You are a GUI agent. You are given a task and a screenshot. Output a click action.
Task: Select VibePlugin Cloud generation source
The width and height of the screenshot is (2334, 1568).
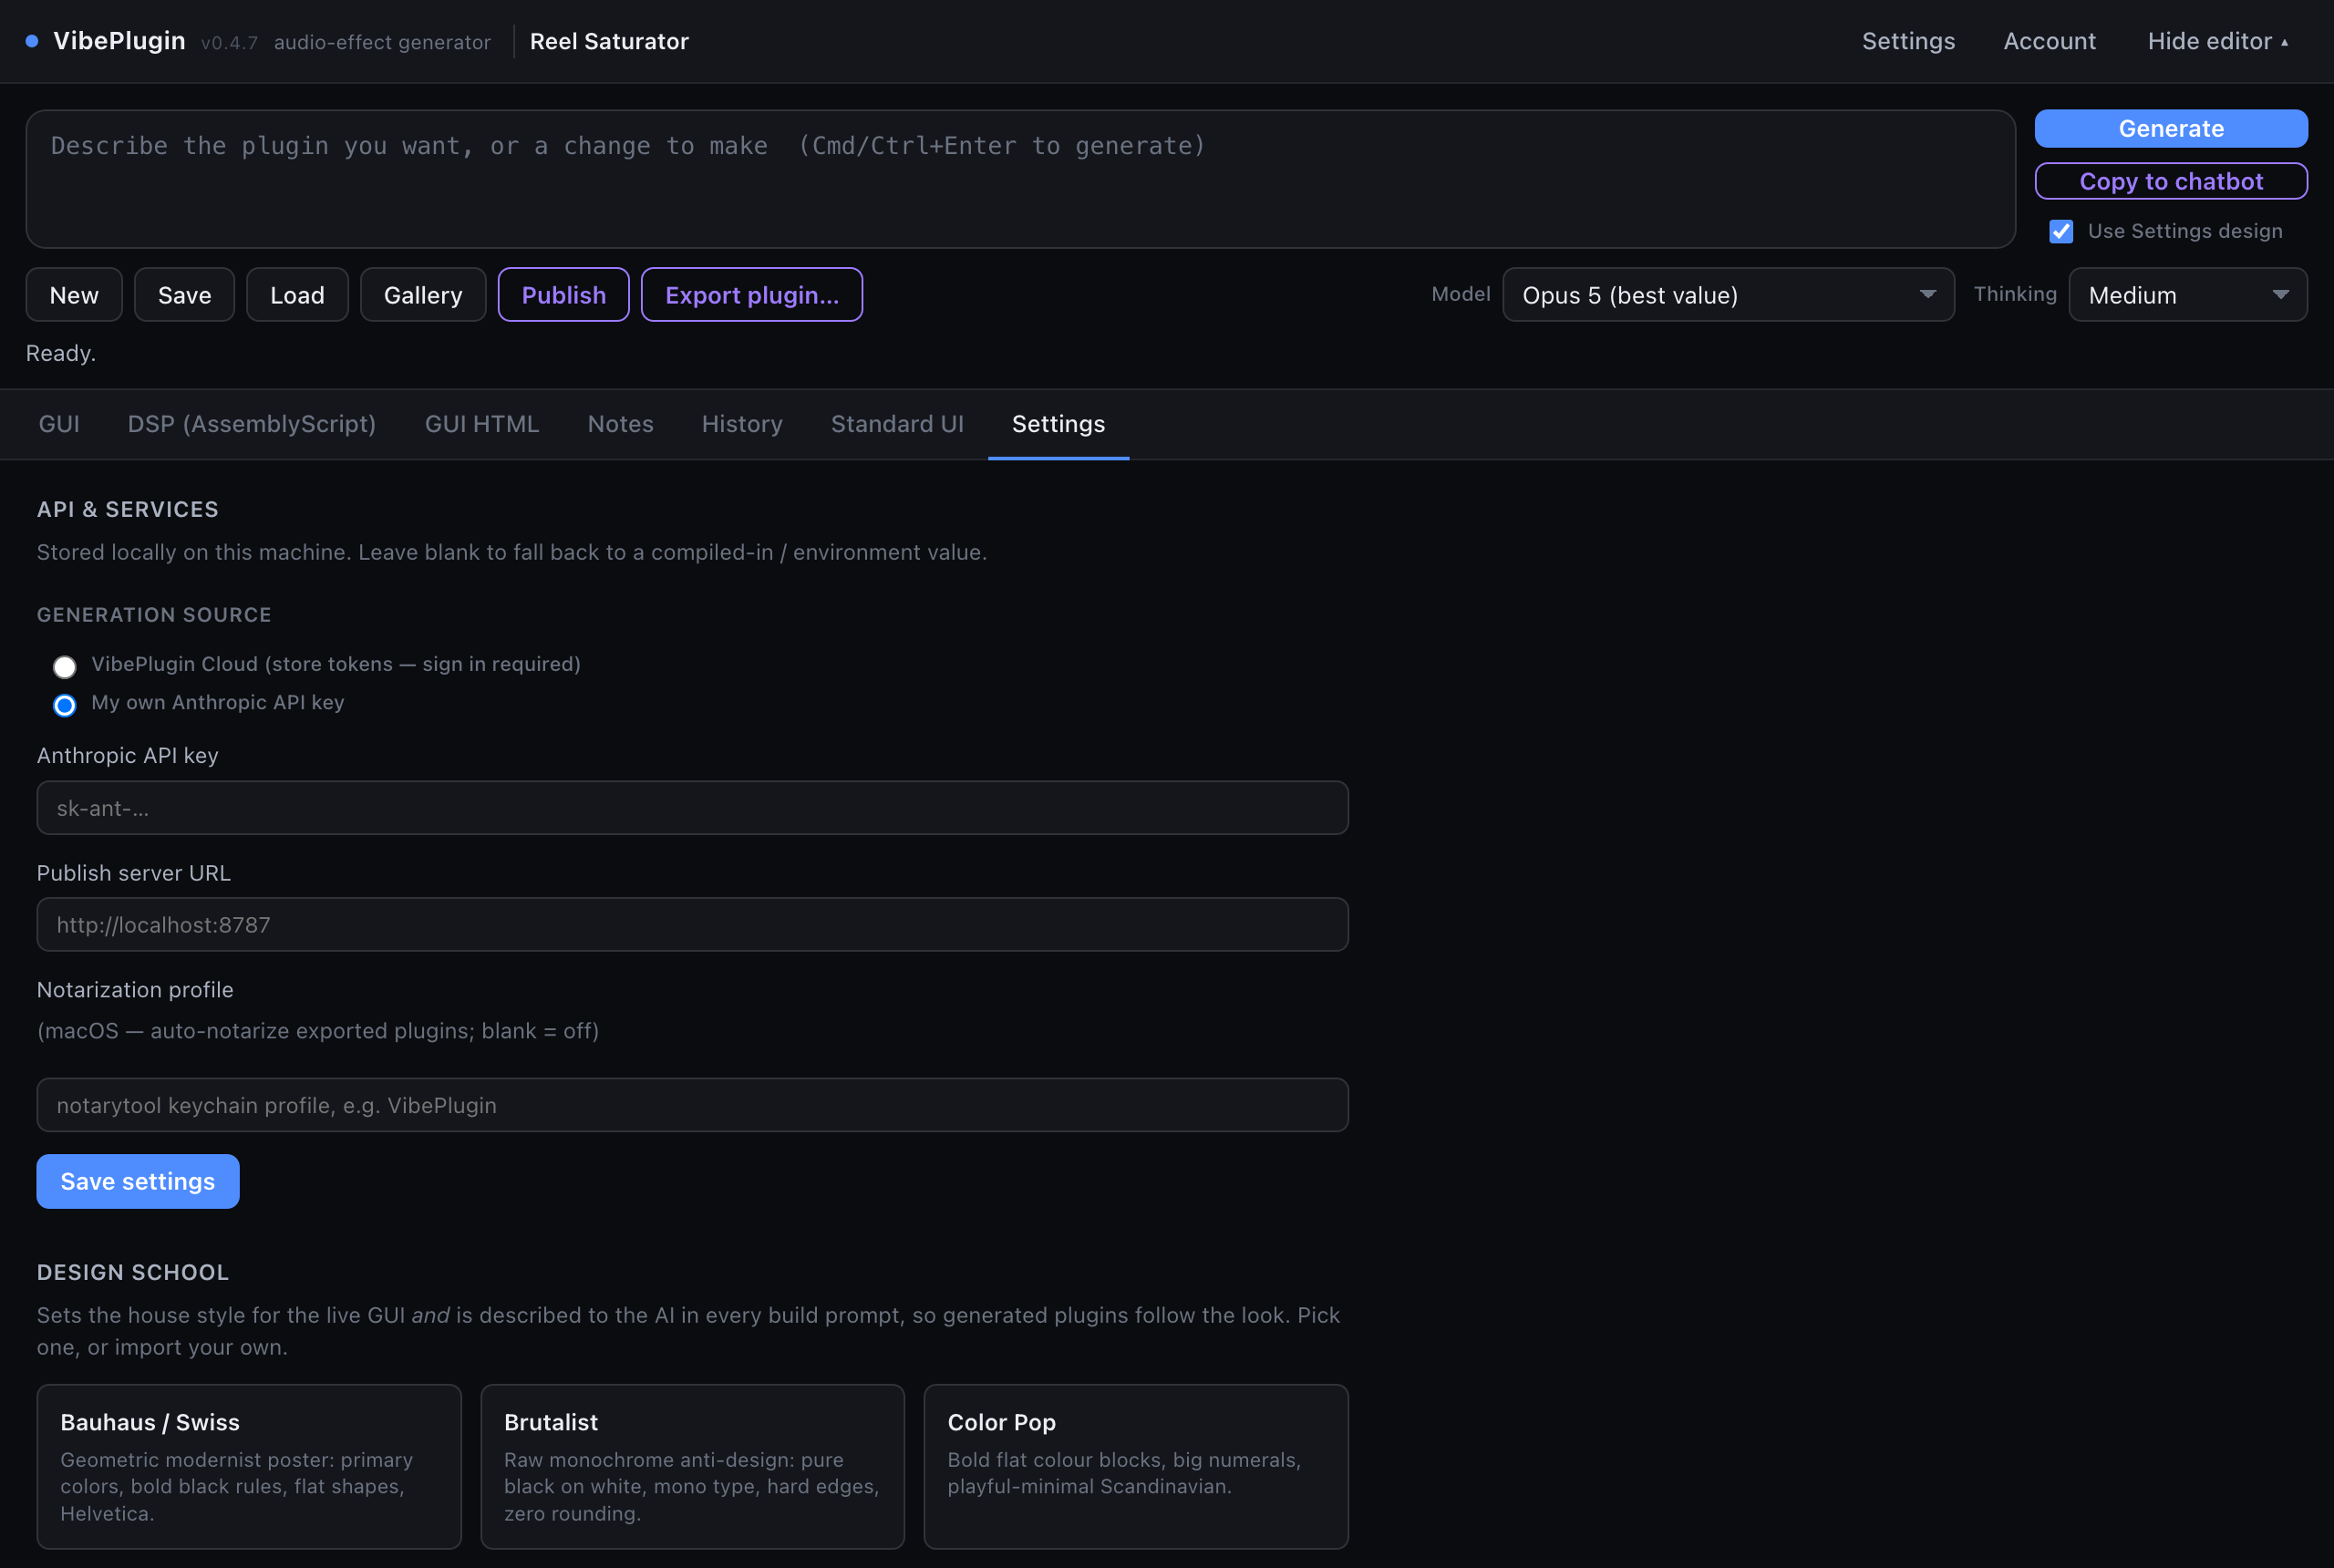tap(65, 666)
